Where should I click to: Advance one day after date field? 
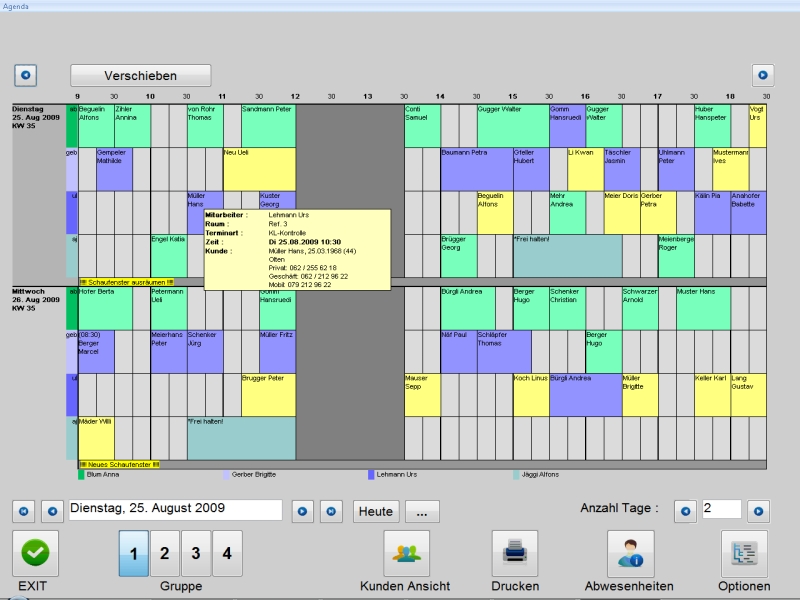coord(303,511)
